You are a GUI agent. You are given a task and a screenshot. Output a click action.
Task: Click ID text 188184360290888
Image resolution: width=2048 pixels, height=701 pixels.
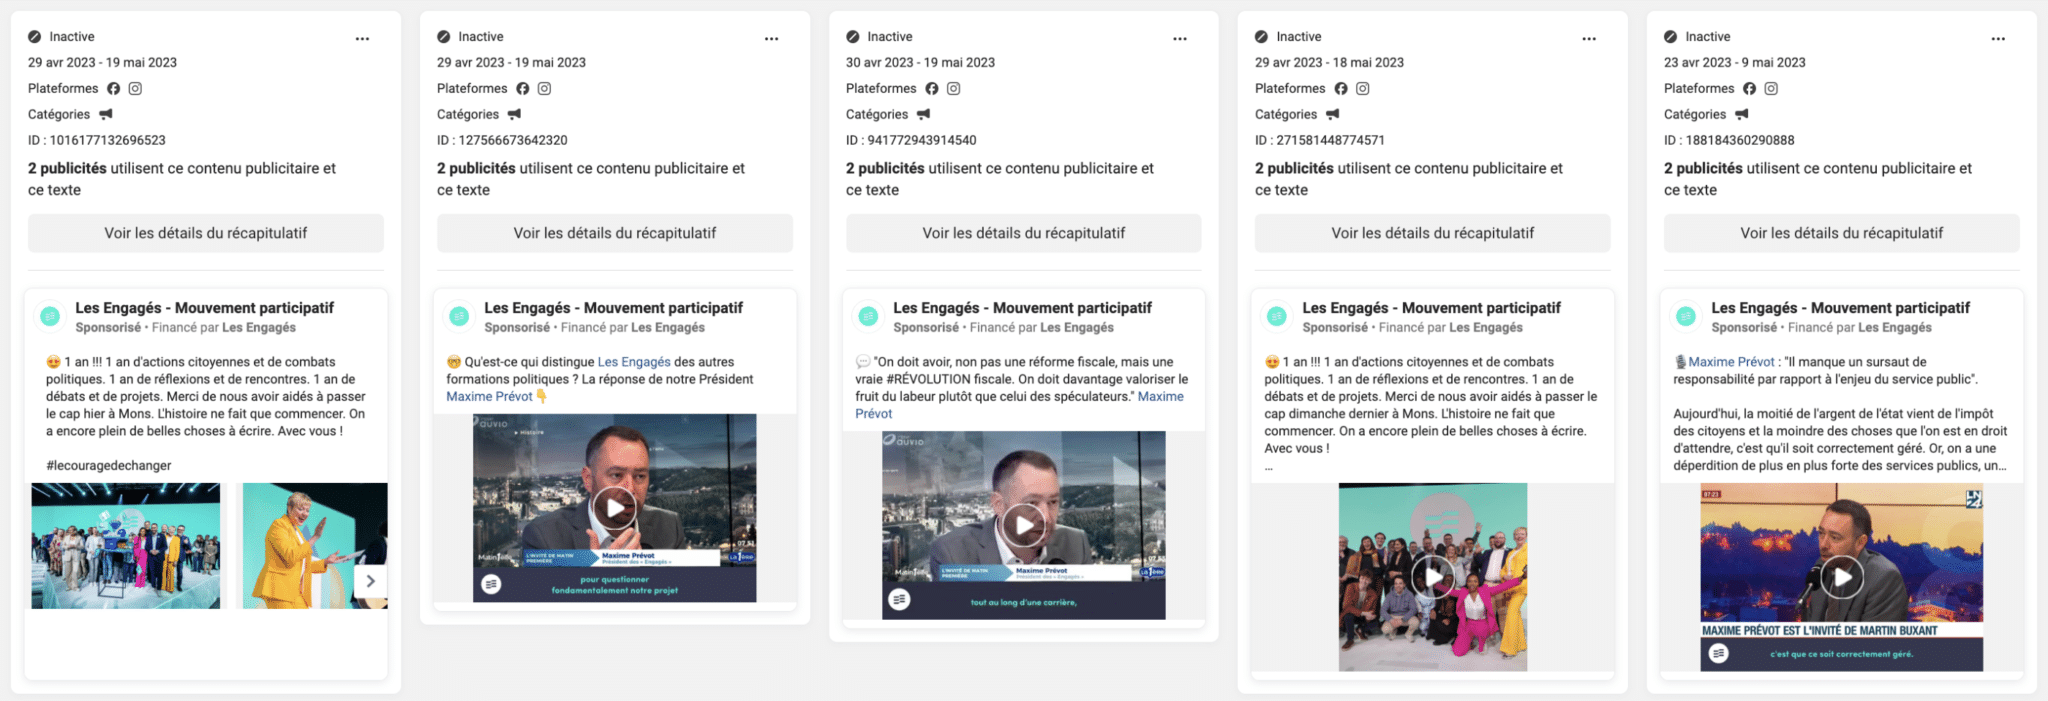1729,140
